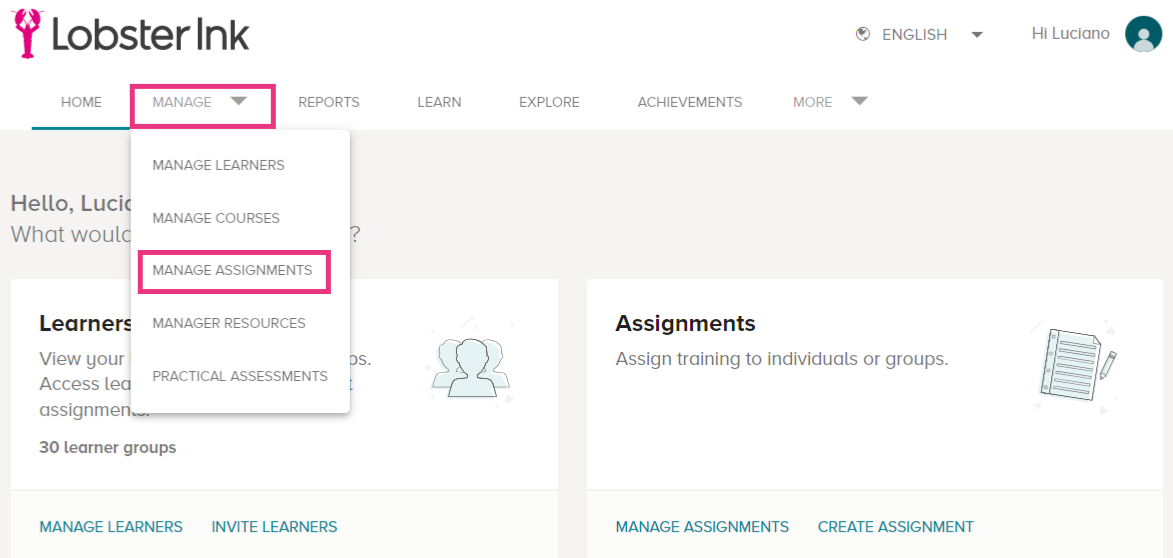The height and width of the screenshot is (558, 1173).
Task: Click the globe language icon
Action: [863, 34]
